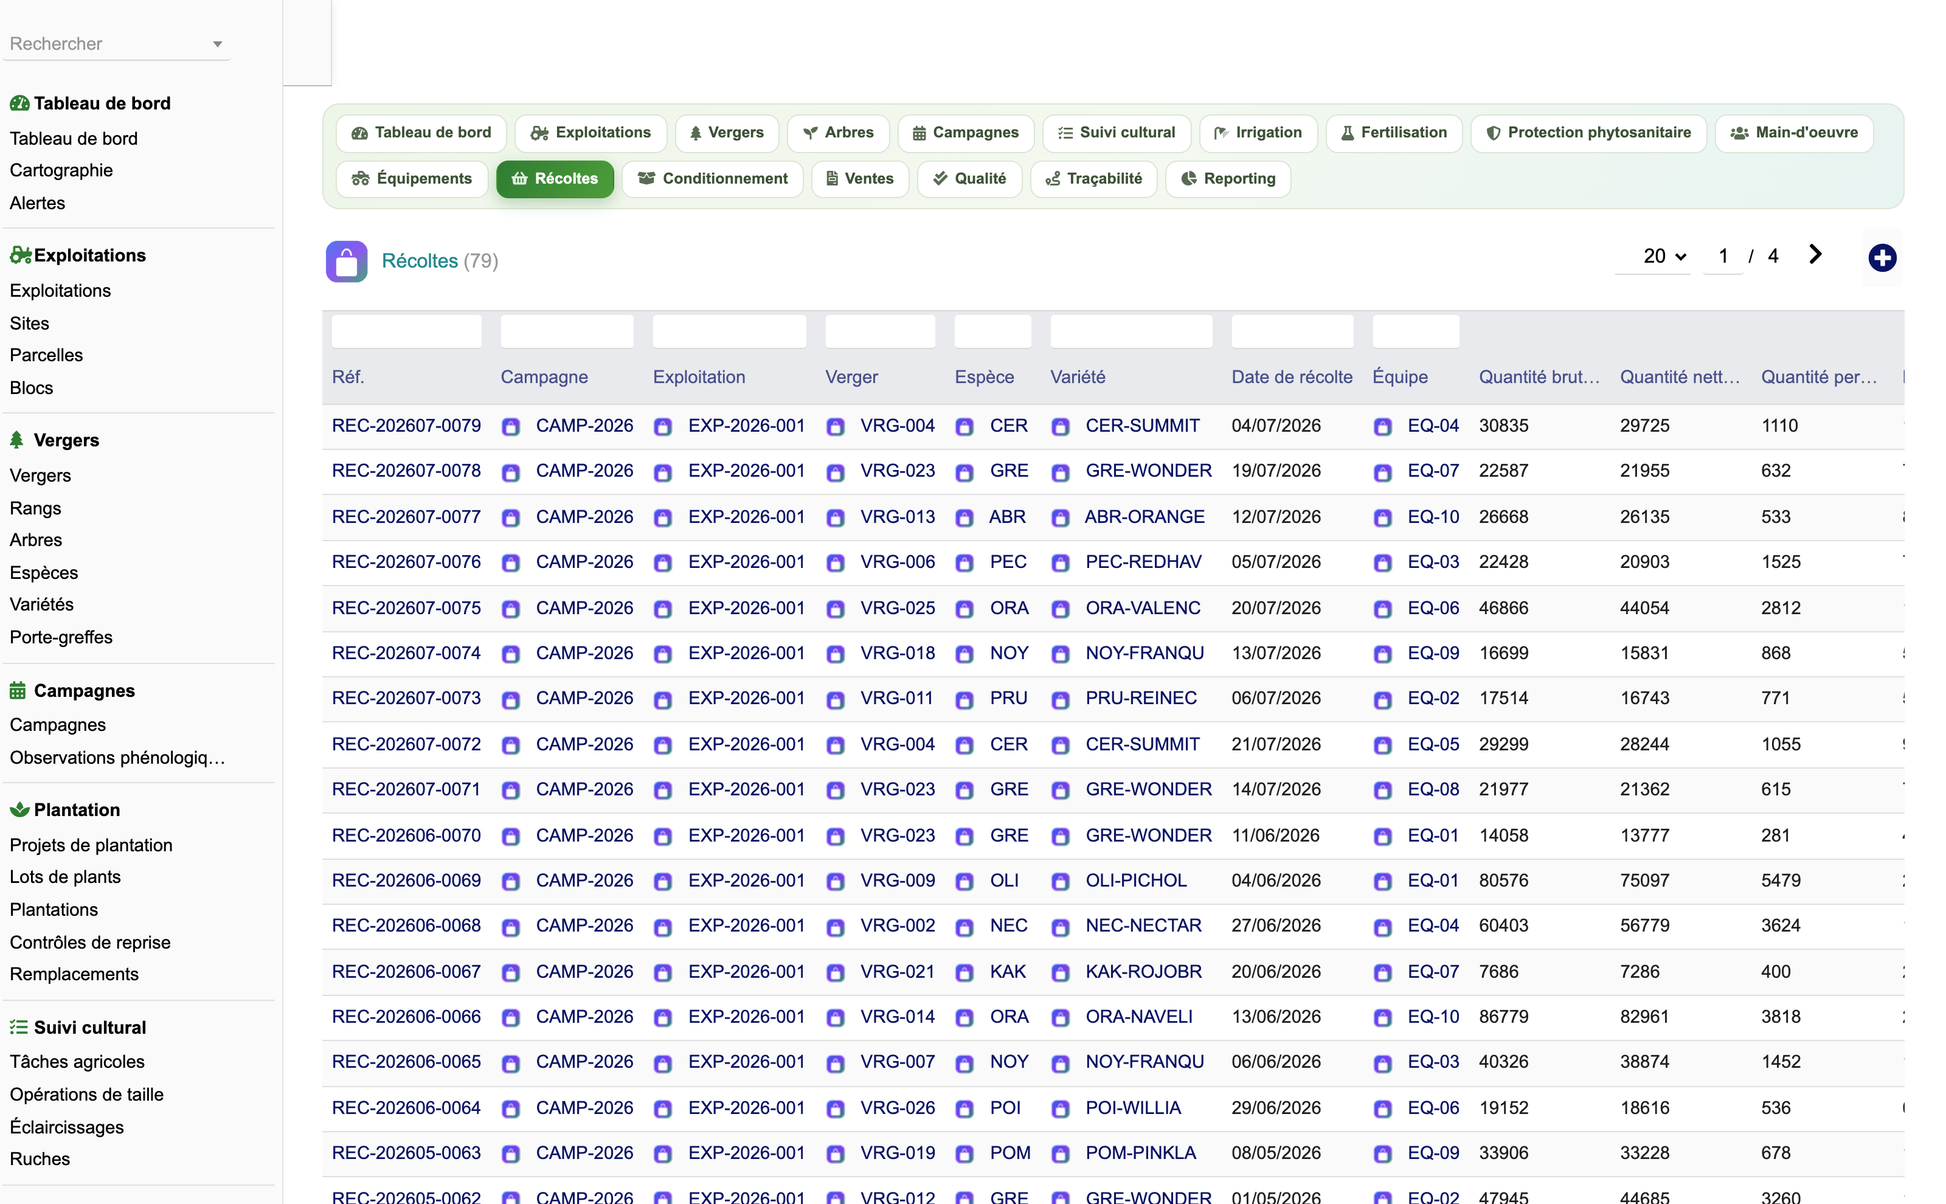Open the CER-SUMMIT variety link in row 0072

pyautogui.click(x=1142, y=744)
